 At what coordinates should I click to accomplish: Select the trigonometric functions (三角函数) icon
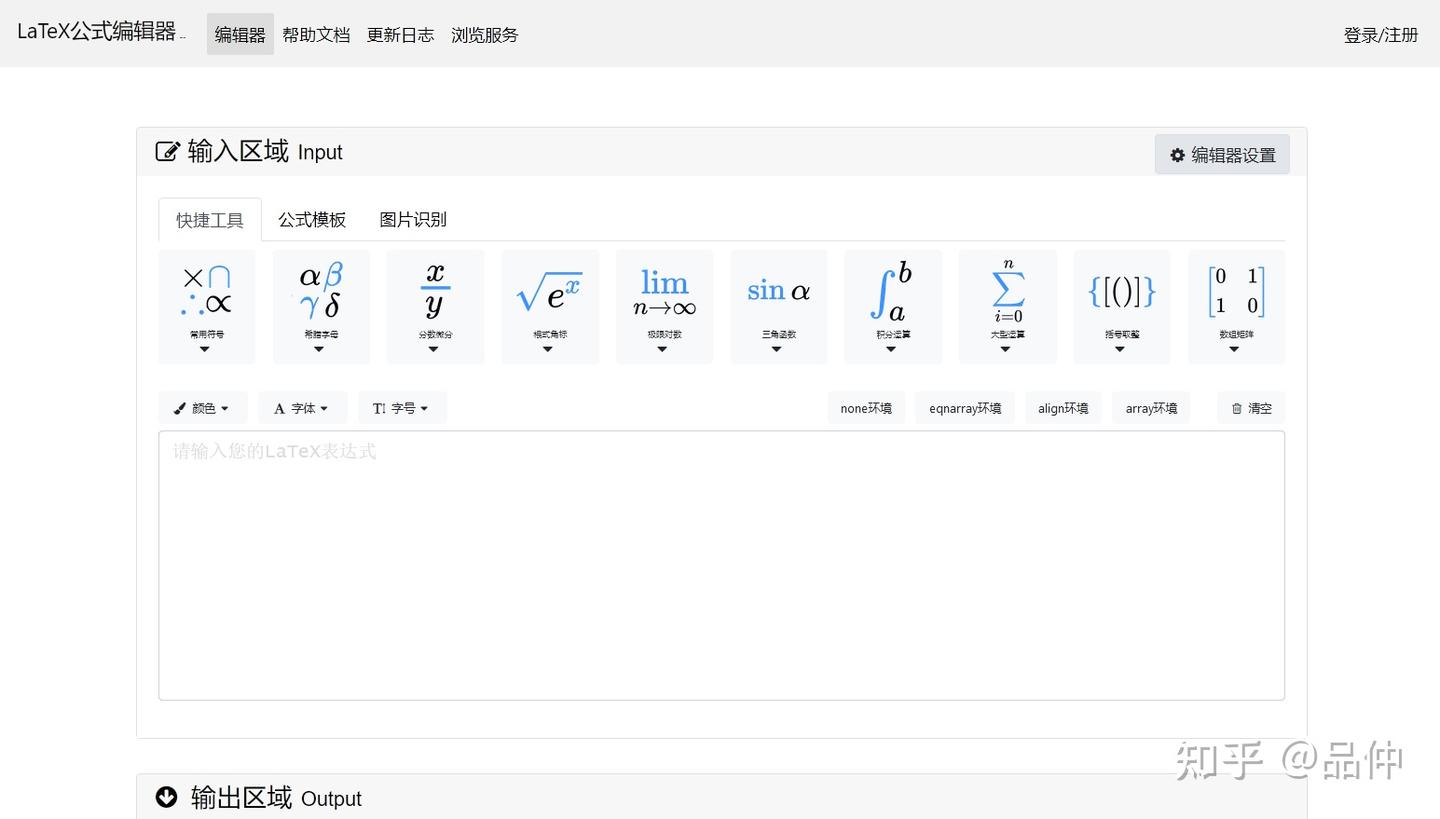click(777, 295)
